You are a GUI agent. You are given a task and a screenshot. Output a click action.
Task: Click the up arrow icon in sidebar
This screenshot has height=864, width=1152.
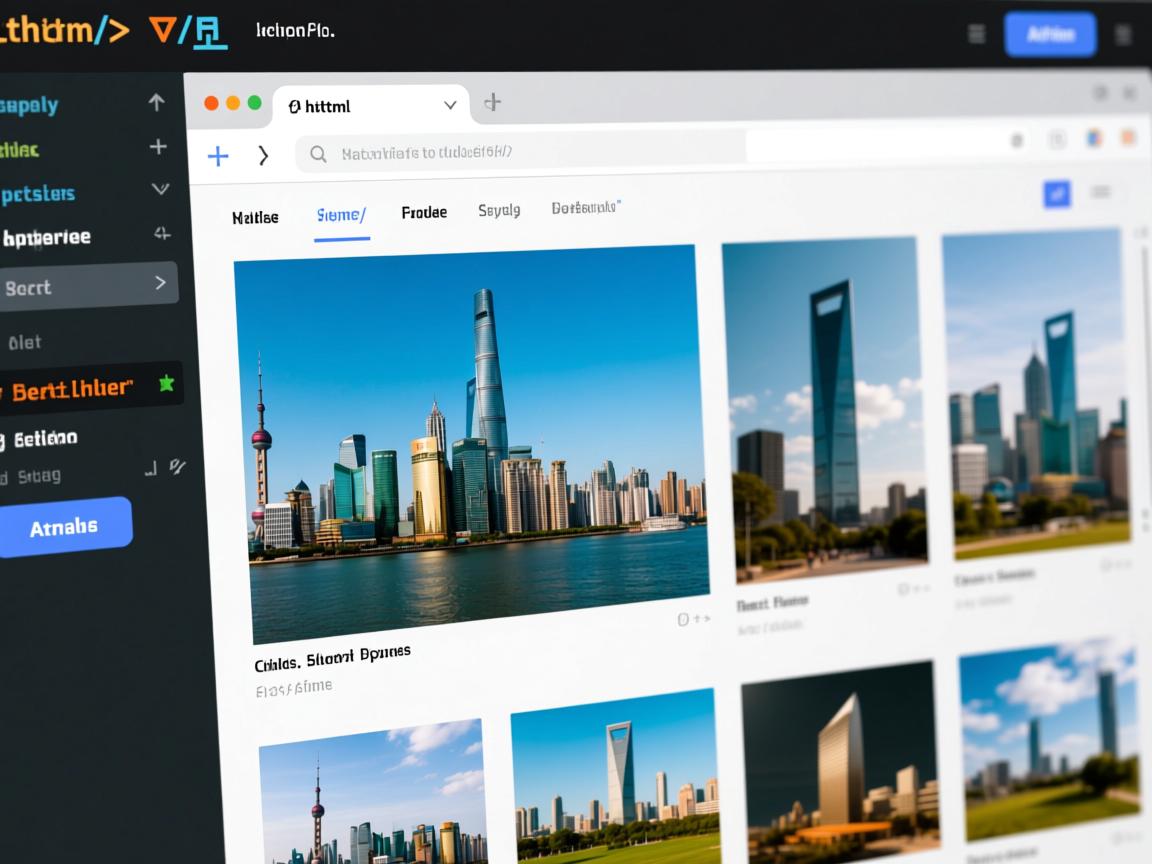point(156,102)
